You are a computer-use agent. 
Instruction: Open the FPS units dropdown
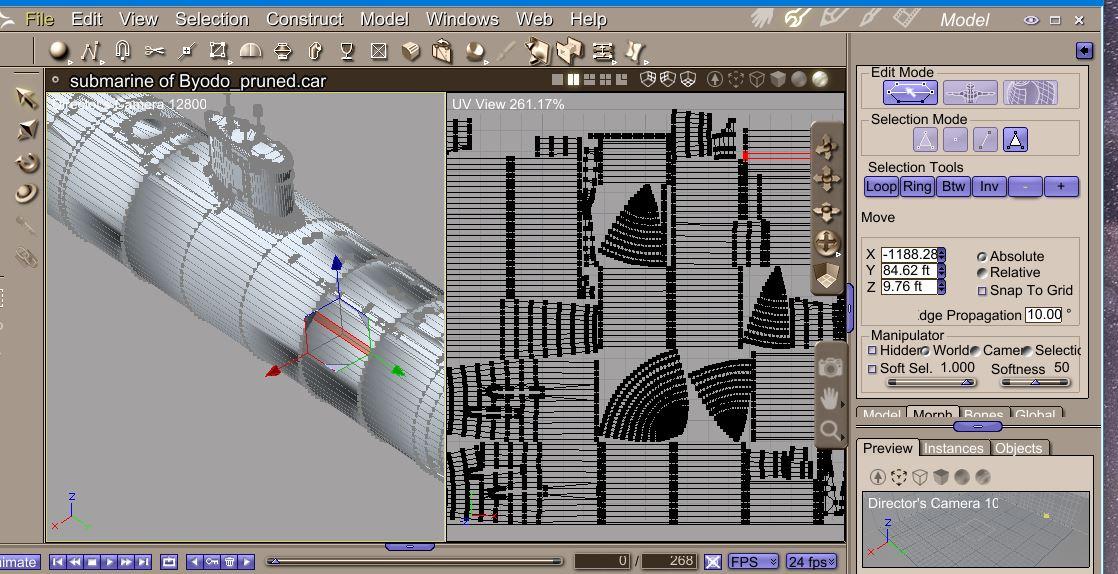(753, 561)
